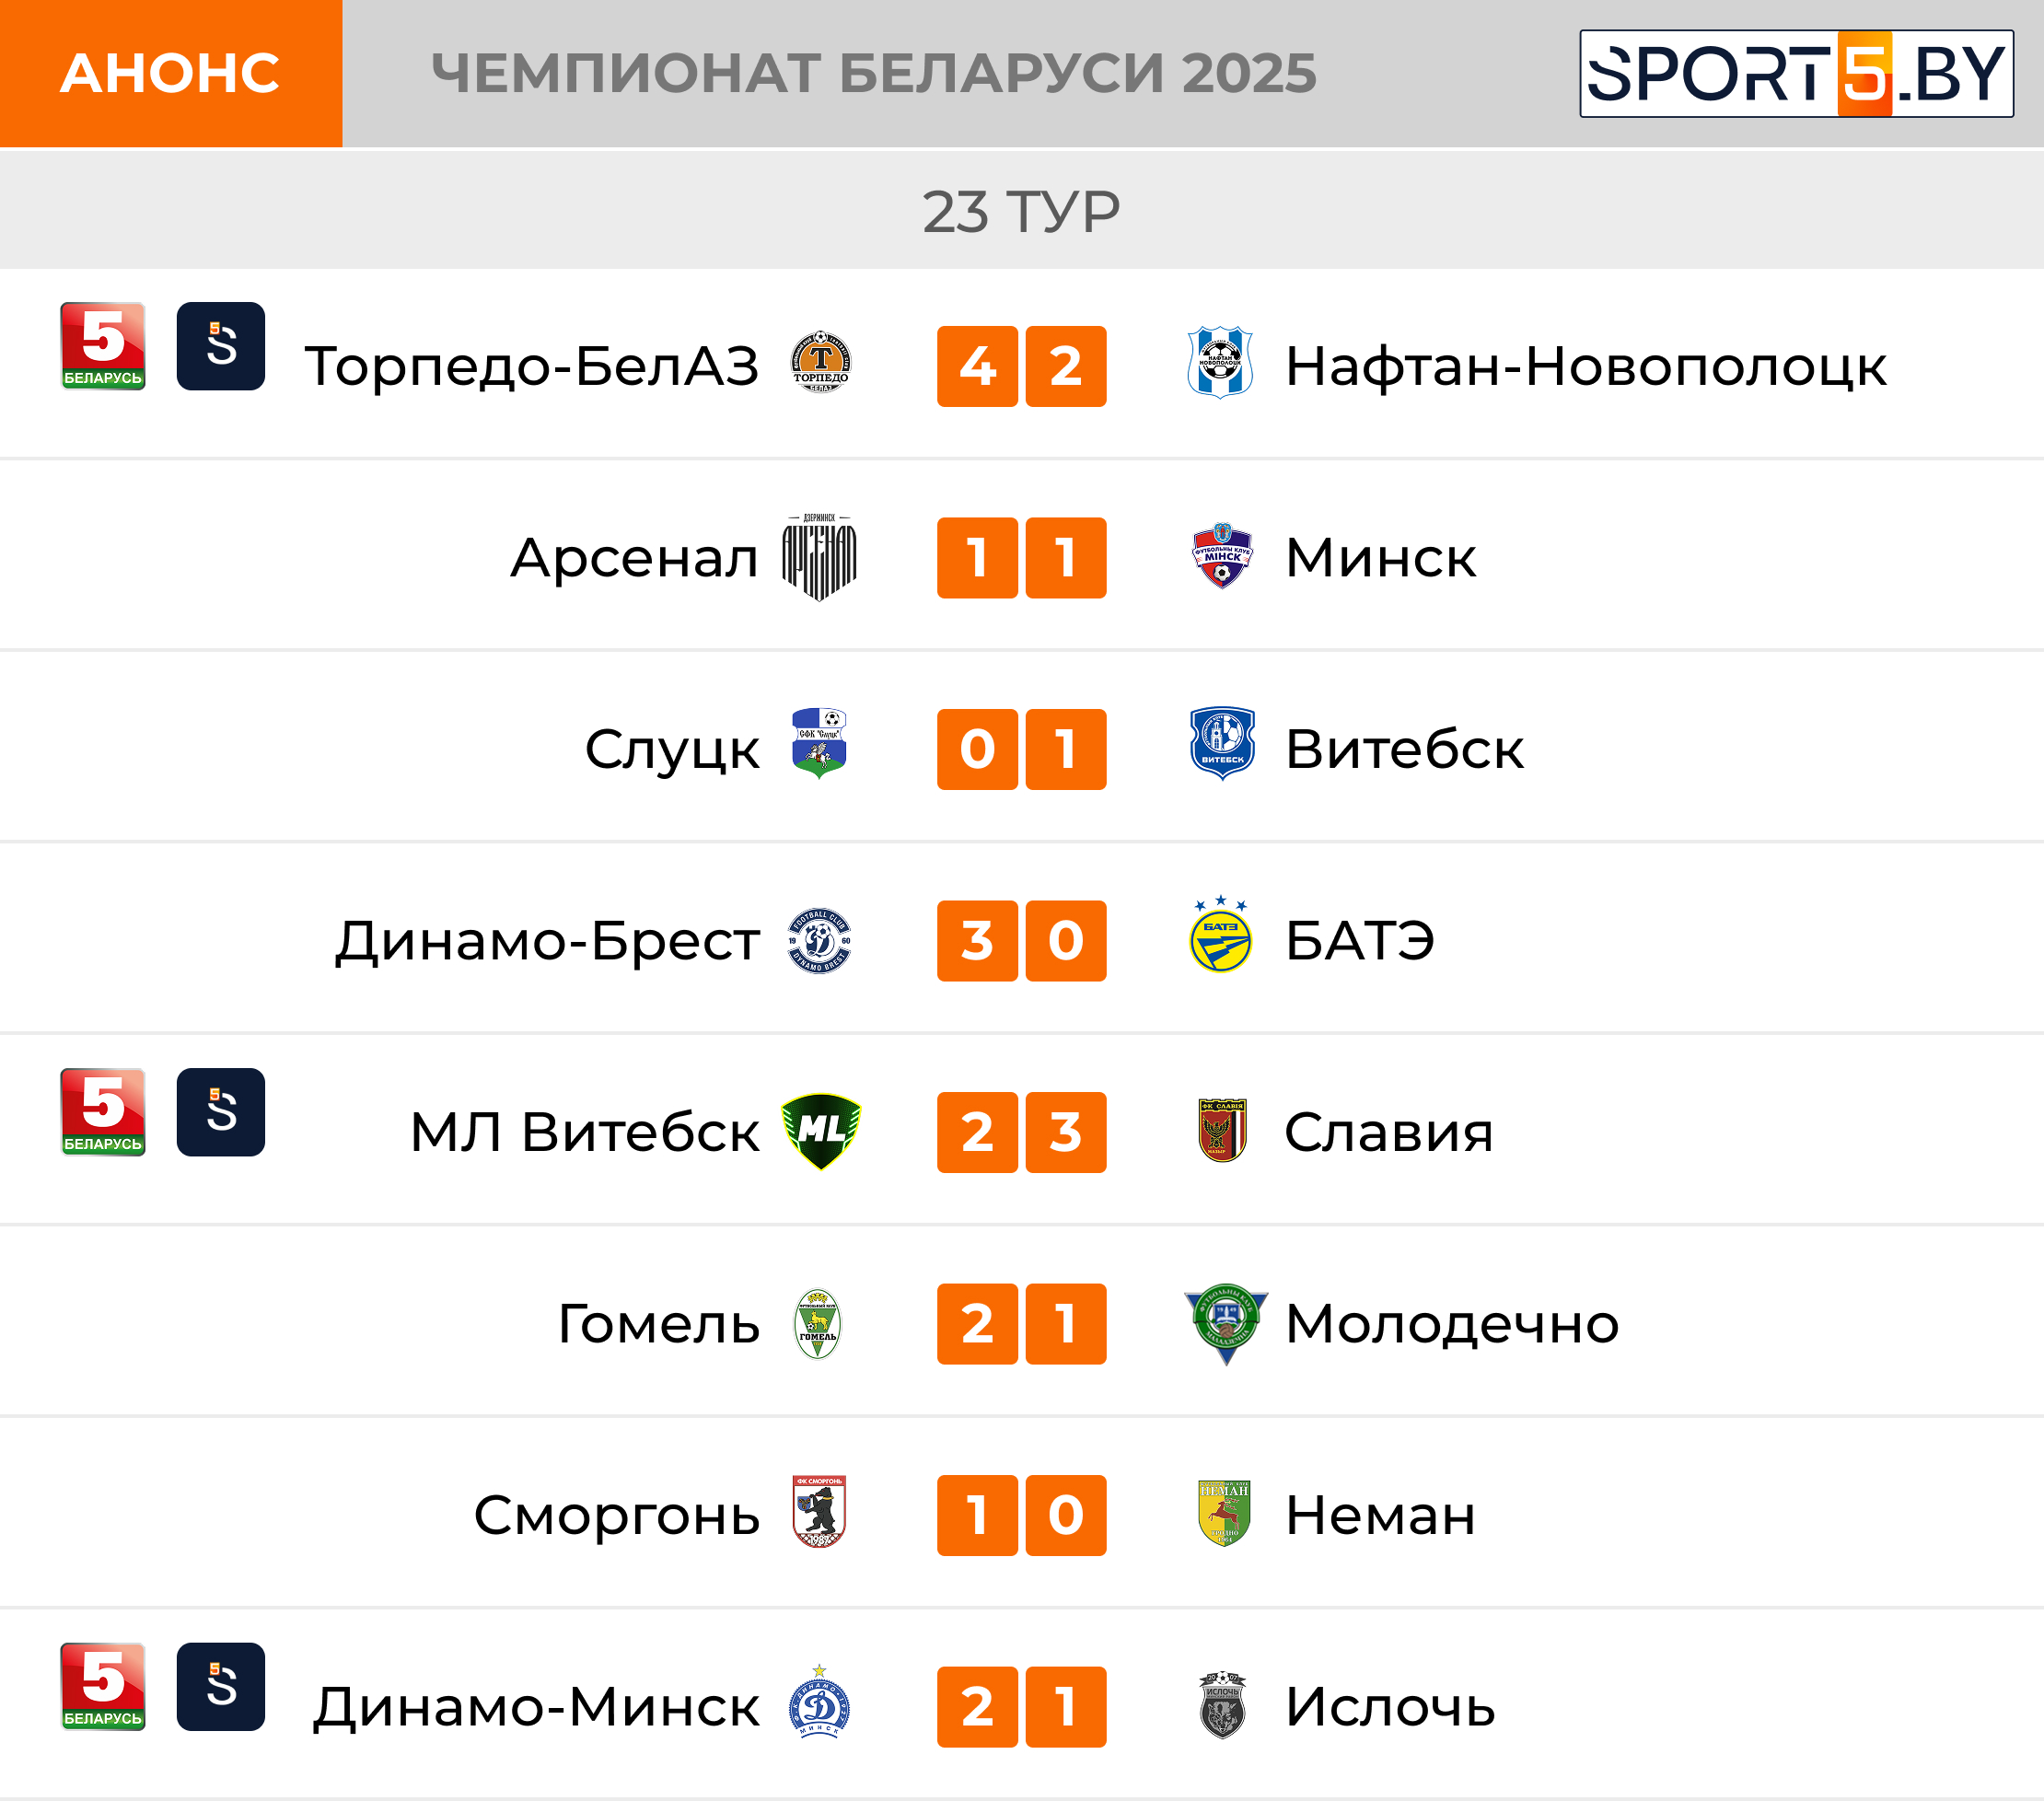2044x1801 pixels.
Task: Click Беларусь 5 channel logo beside Торпедо-БелАЗ
Action: point(103,346)
